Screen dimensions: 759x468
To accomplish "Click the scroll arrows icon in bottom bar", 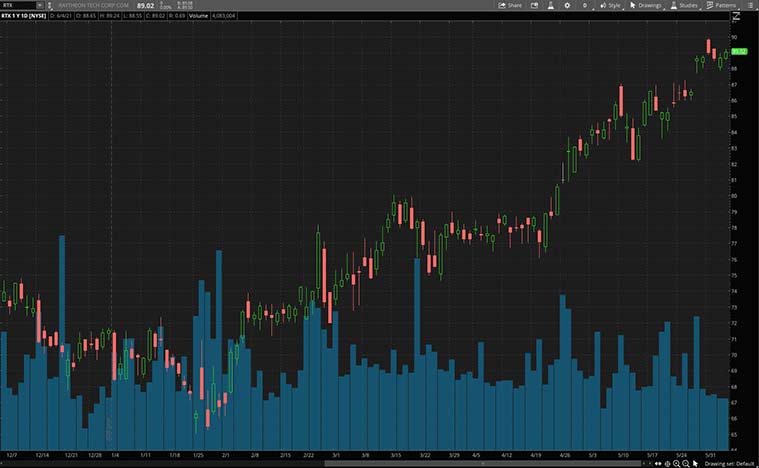I will [x=658, y=464].
